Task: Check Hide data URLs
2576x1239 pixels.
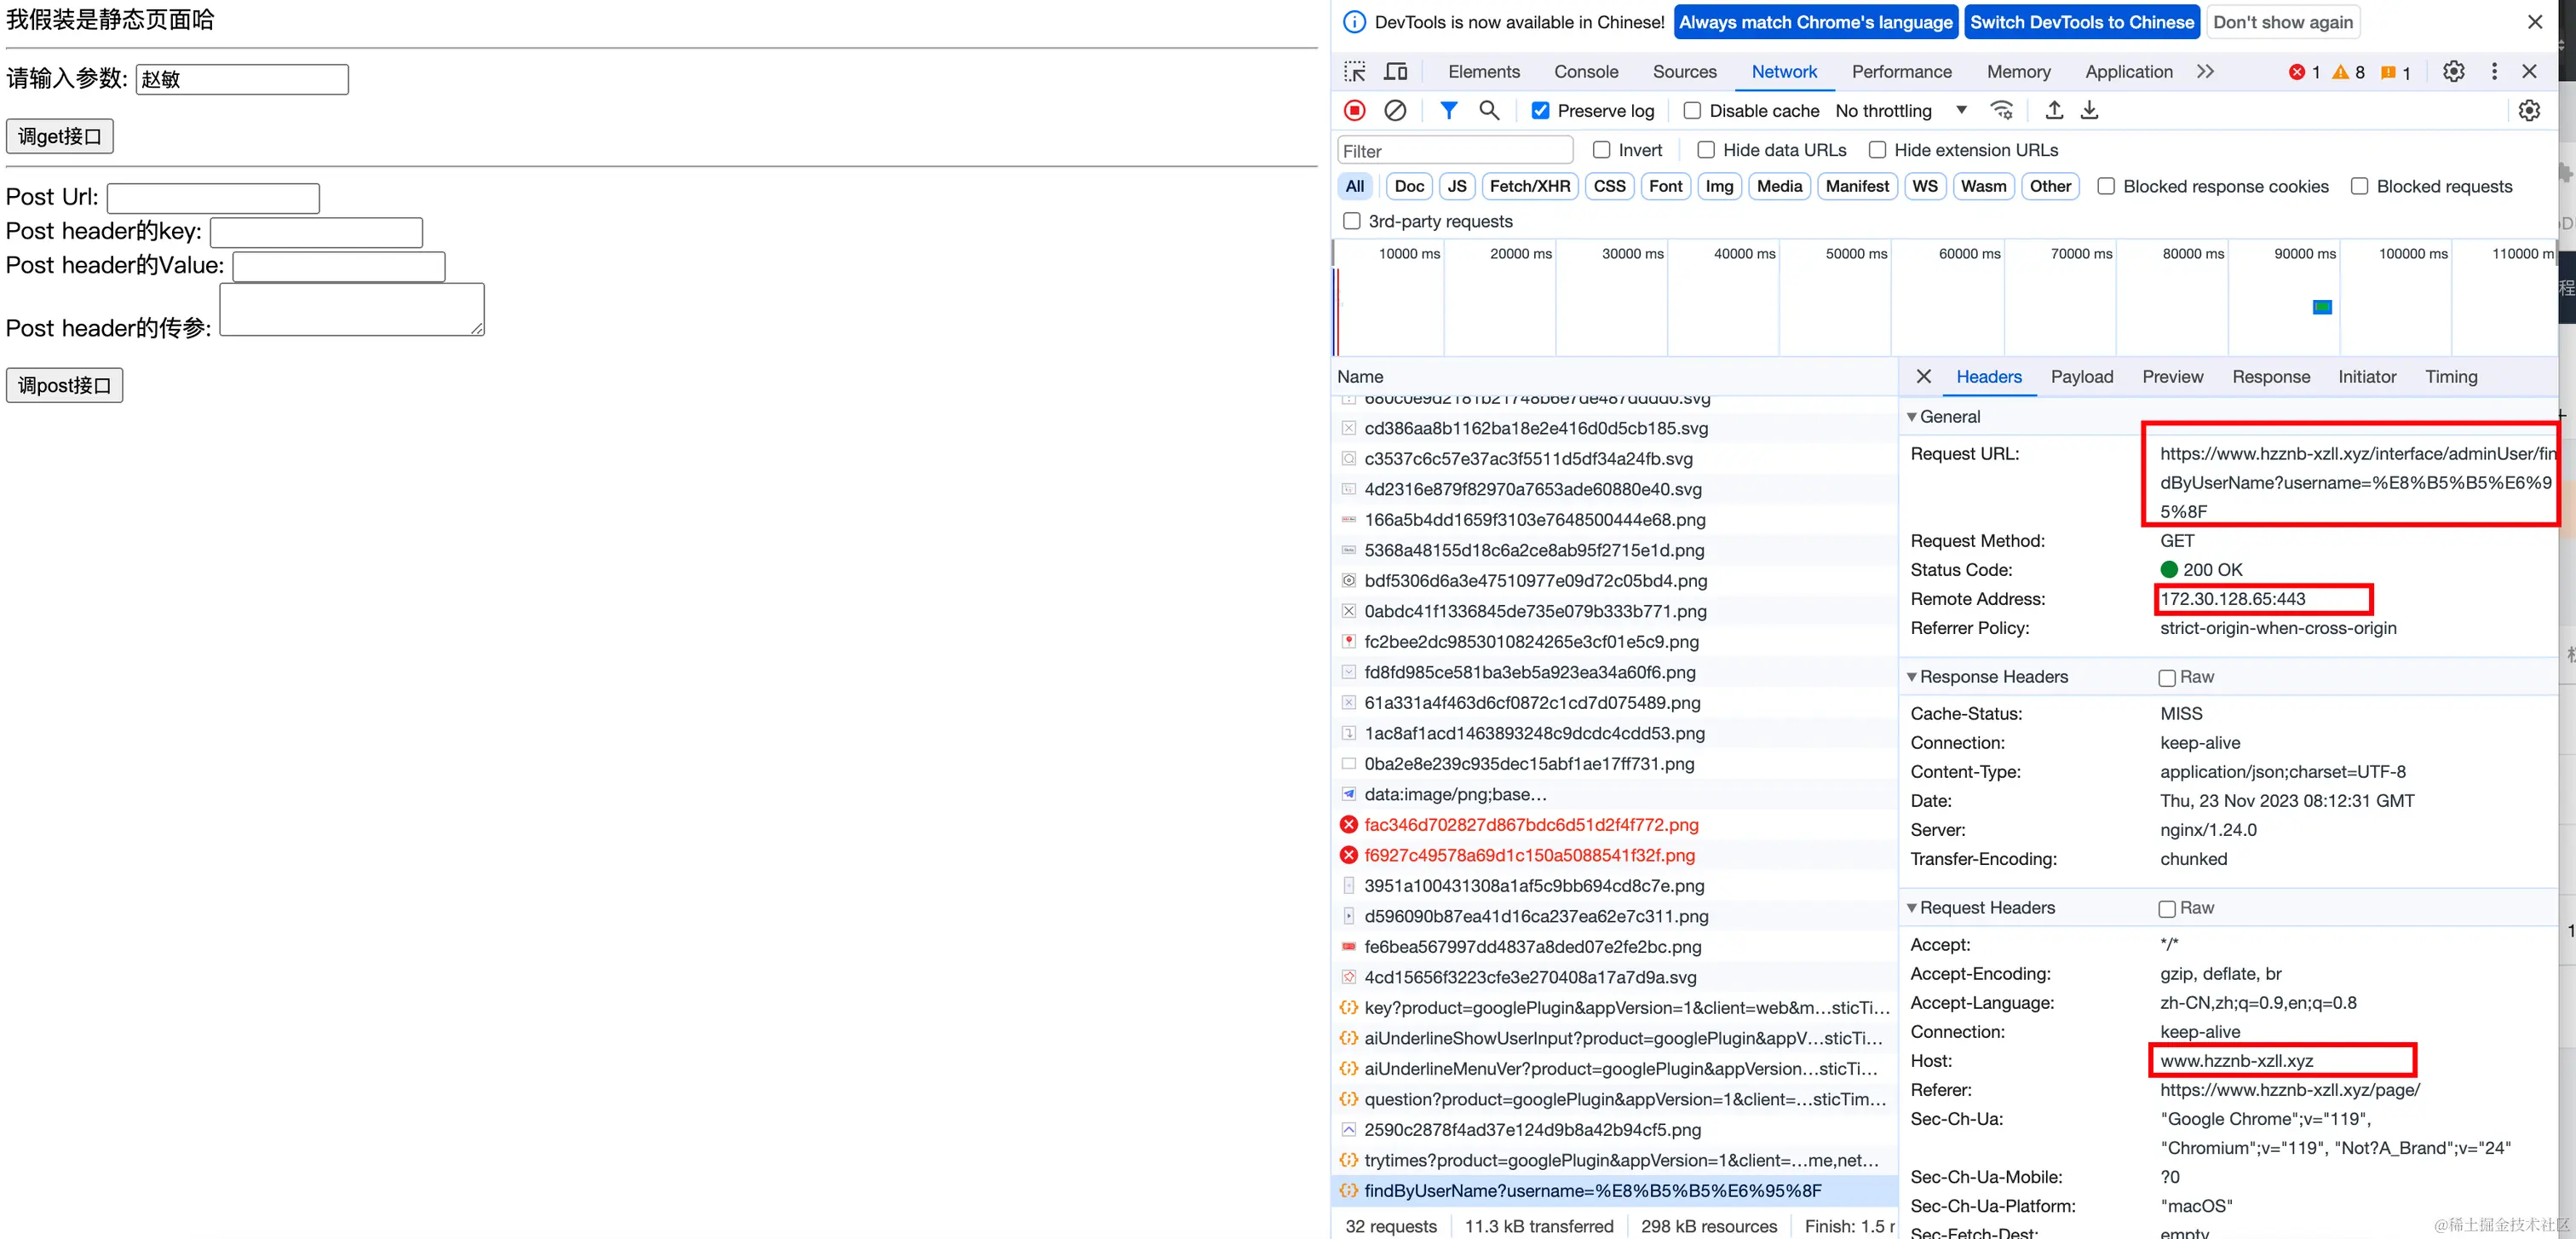Action: click(x=1706, y=150)
